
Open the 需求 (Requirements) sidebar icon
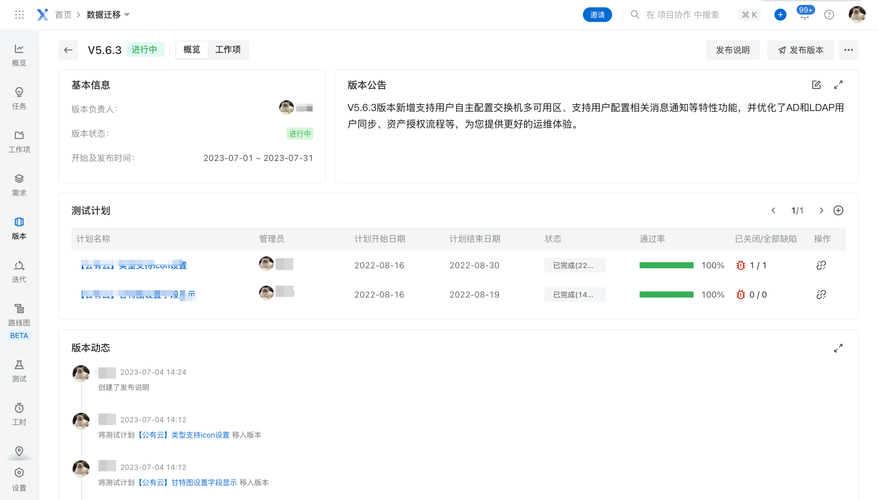19,184
